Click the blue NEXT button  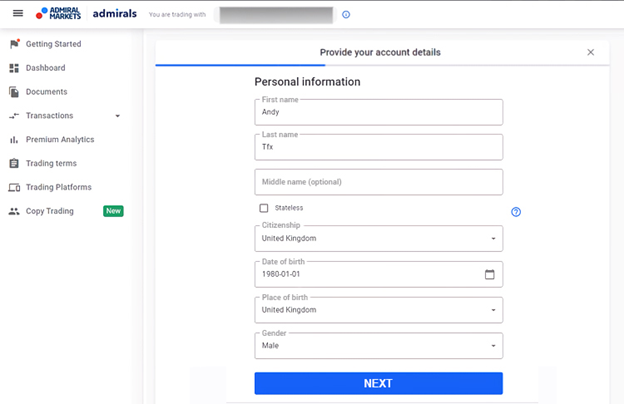pyautogui.click(x=378, y=383)
